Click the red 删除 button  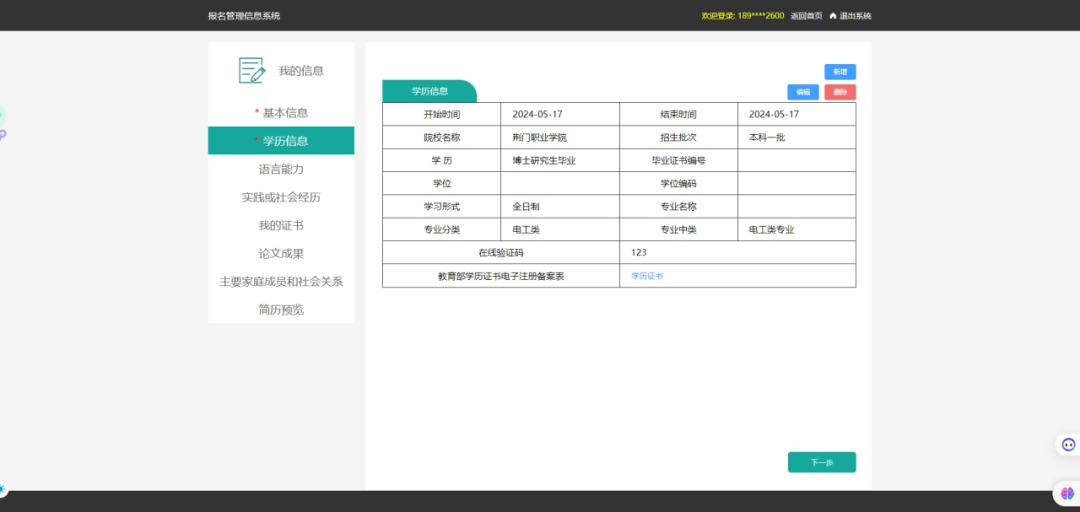point(840,92)
